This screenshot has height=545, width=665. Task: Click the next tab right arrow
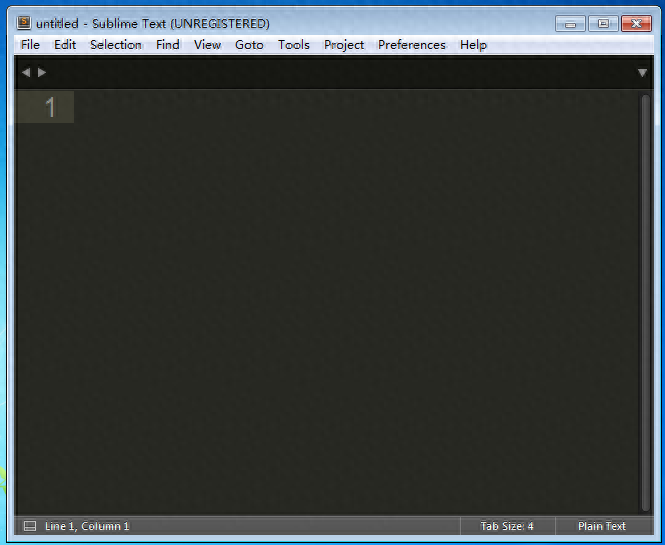[x=42, y=73]
